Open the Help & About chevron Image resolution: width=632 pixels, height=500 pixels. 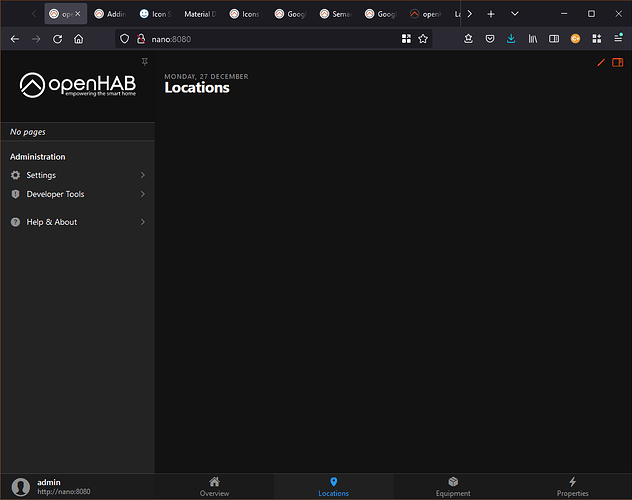coord(143,222)
